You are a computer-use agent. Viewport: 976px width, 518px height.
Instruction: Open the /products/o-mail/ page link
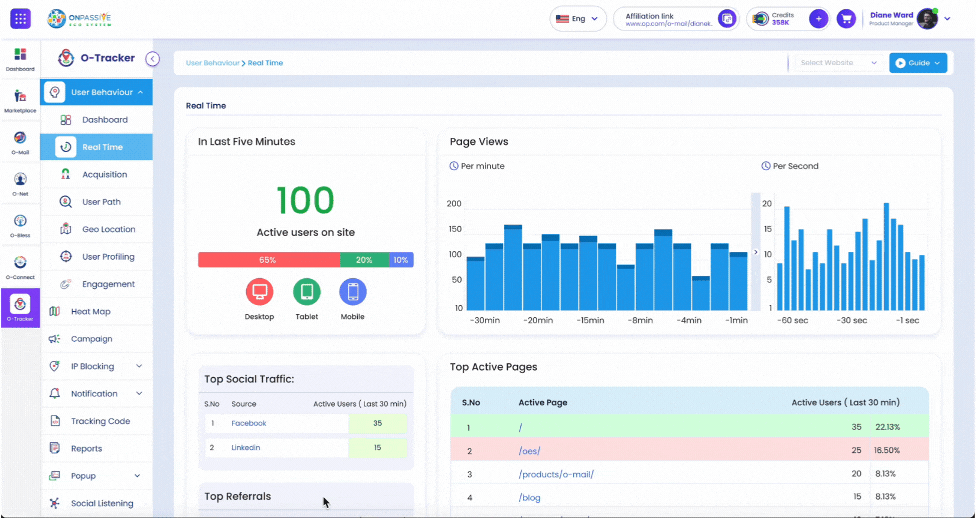coord(556,474)
